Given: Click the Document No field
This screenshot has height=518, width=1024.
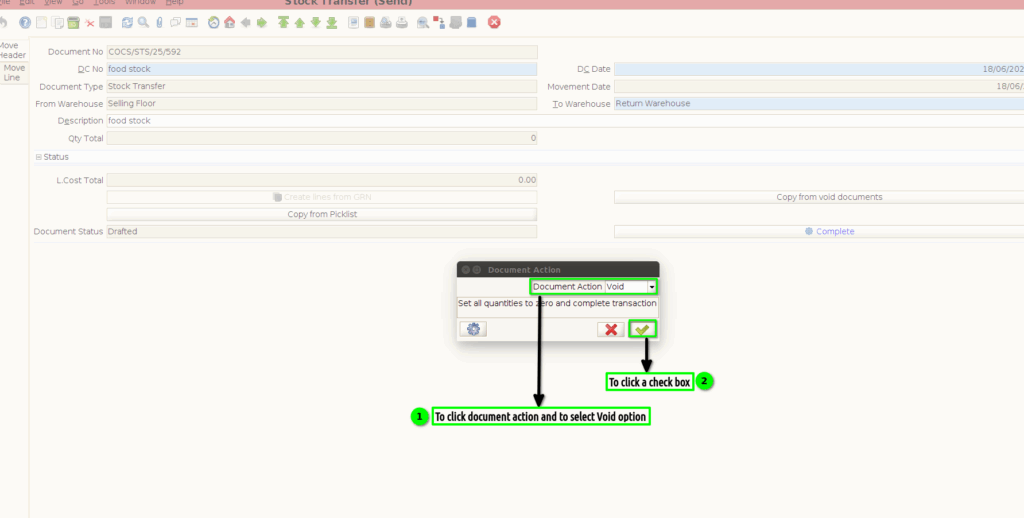Looking at the screenshot, I should tap(322, 52).
